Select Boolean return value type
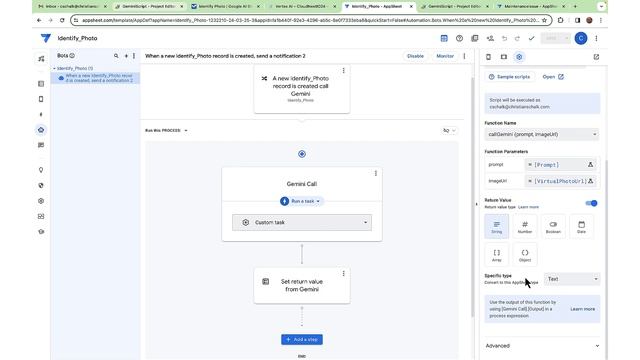640x360 pixels. (x=553, y=226)
